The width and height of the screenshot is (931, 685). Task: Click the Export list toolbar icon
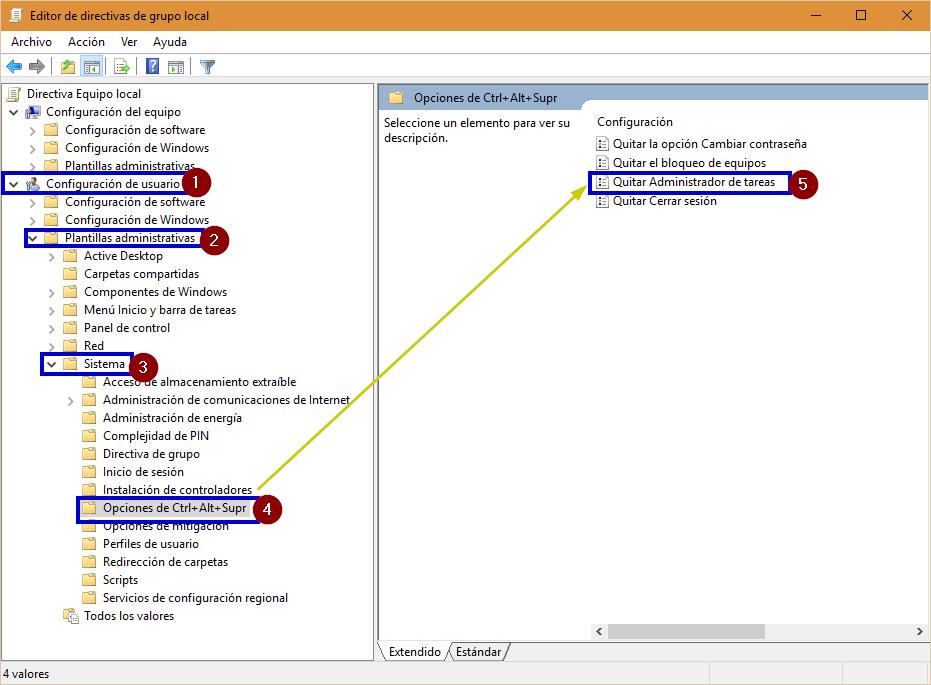coord(122,66)
